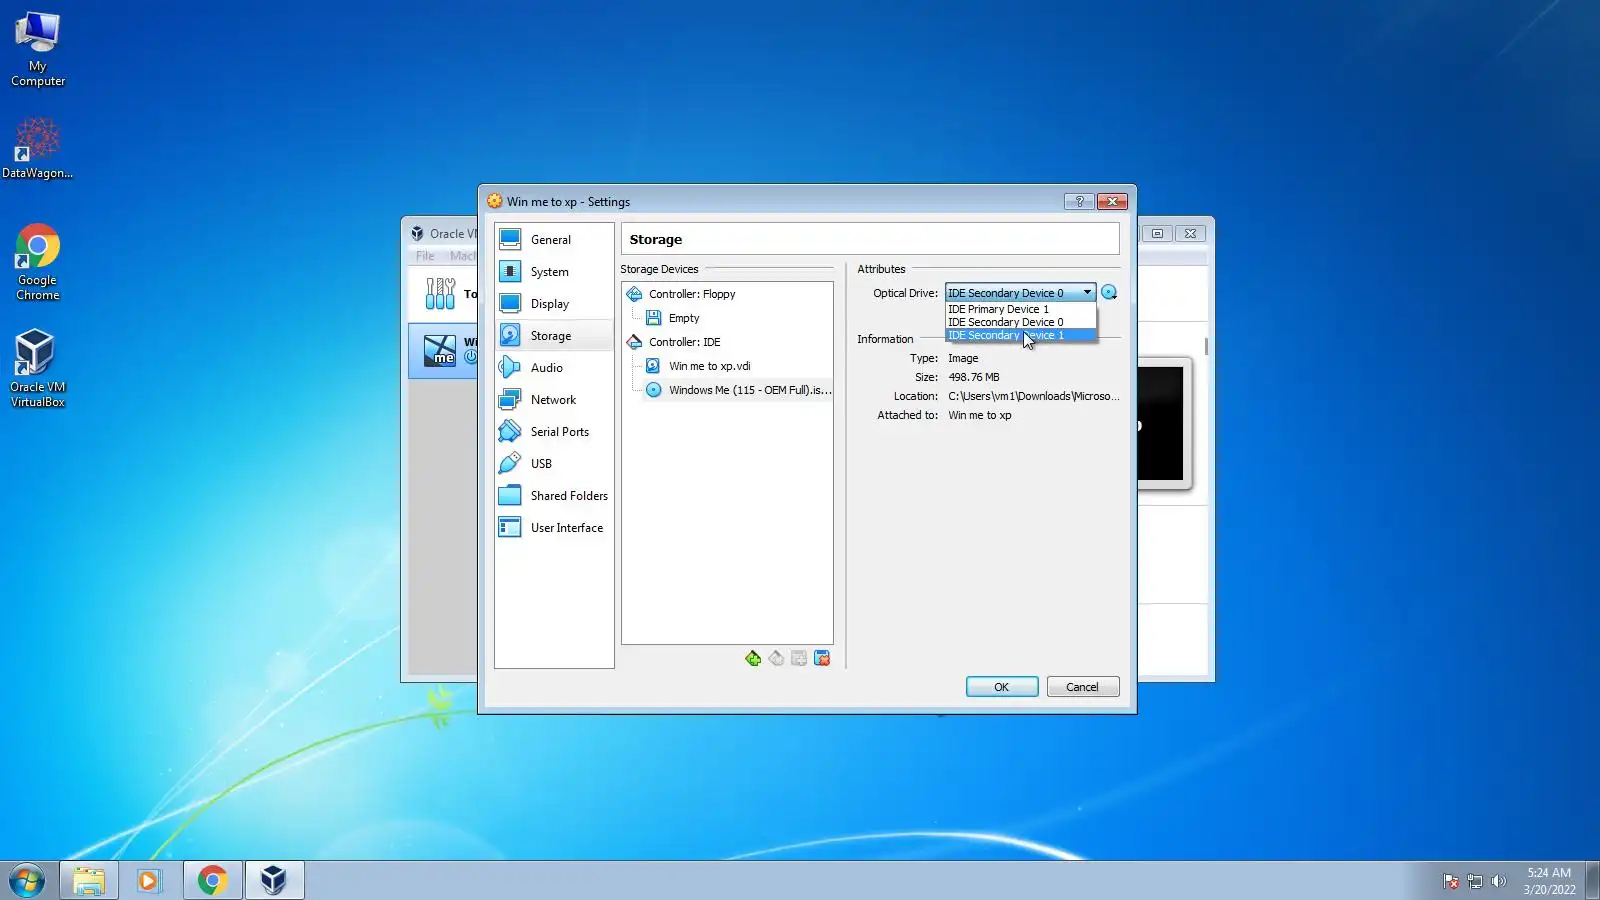This screenshot has width=1600, height=900.
Task: Maximize the VirtualBox Manager window
Action: pos(1157,233)
